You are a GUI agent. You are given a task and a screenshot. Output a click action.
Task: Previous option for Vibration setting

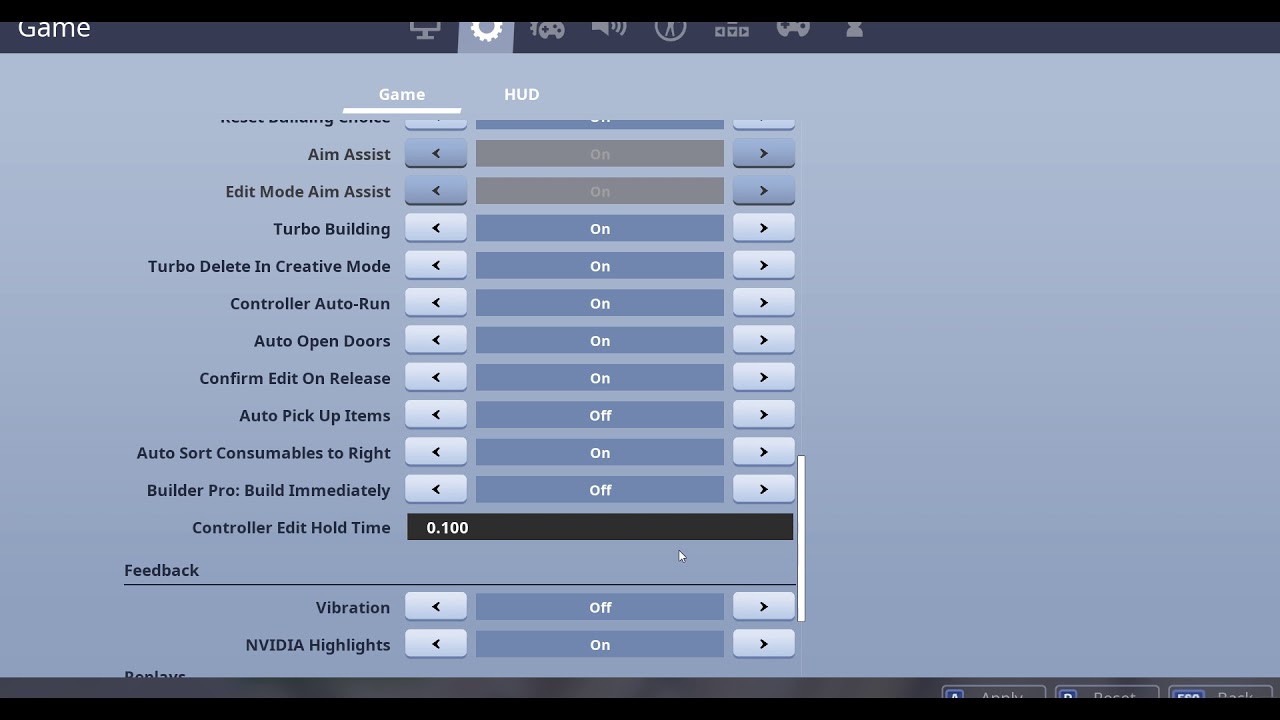(x=436, y=607)
